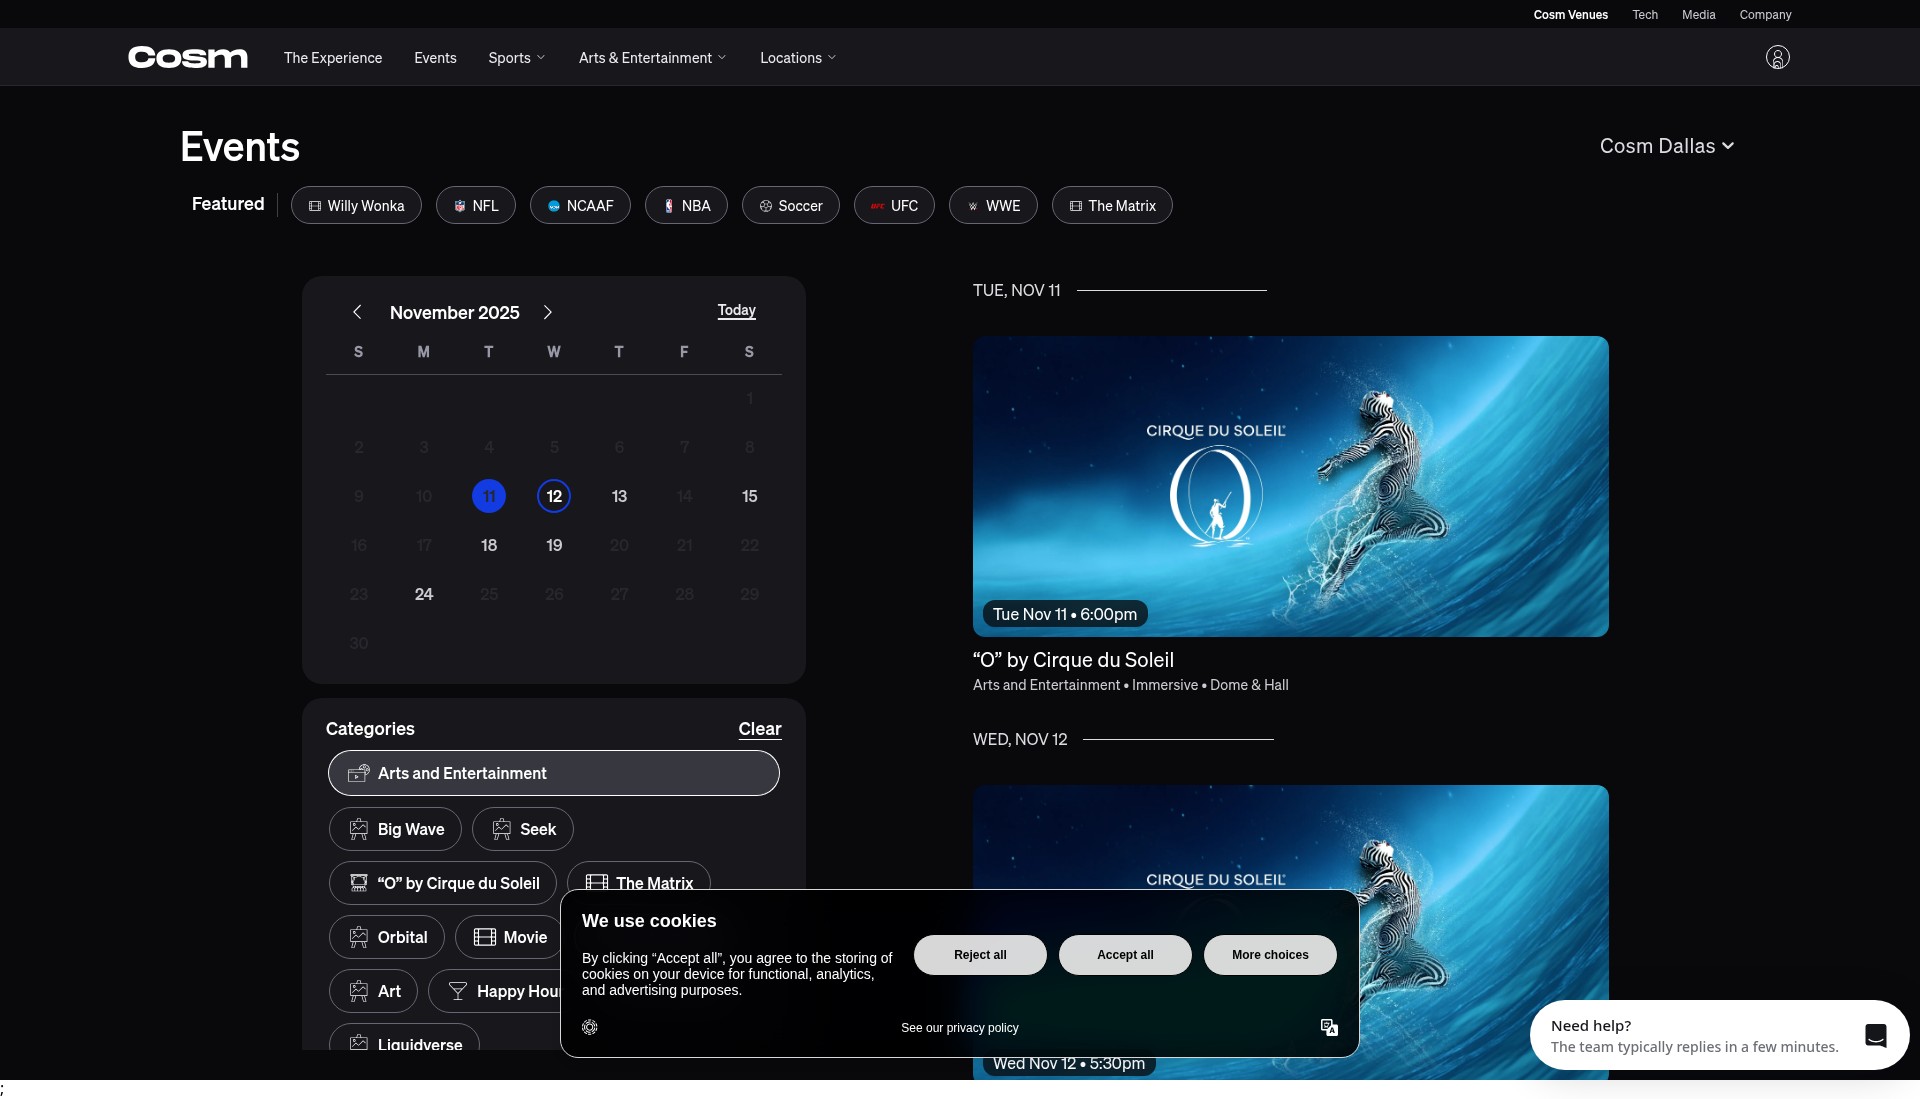Viewport: 1920px width, 1099px height.
Task: Open the Need help? chat widget
Action: [x=1719, y=1035]
